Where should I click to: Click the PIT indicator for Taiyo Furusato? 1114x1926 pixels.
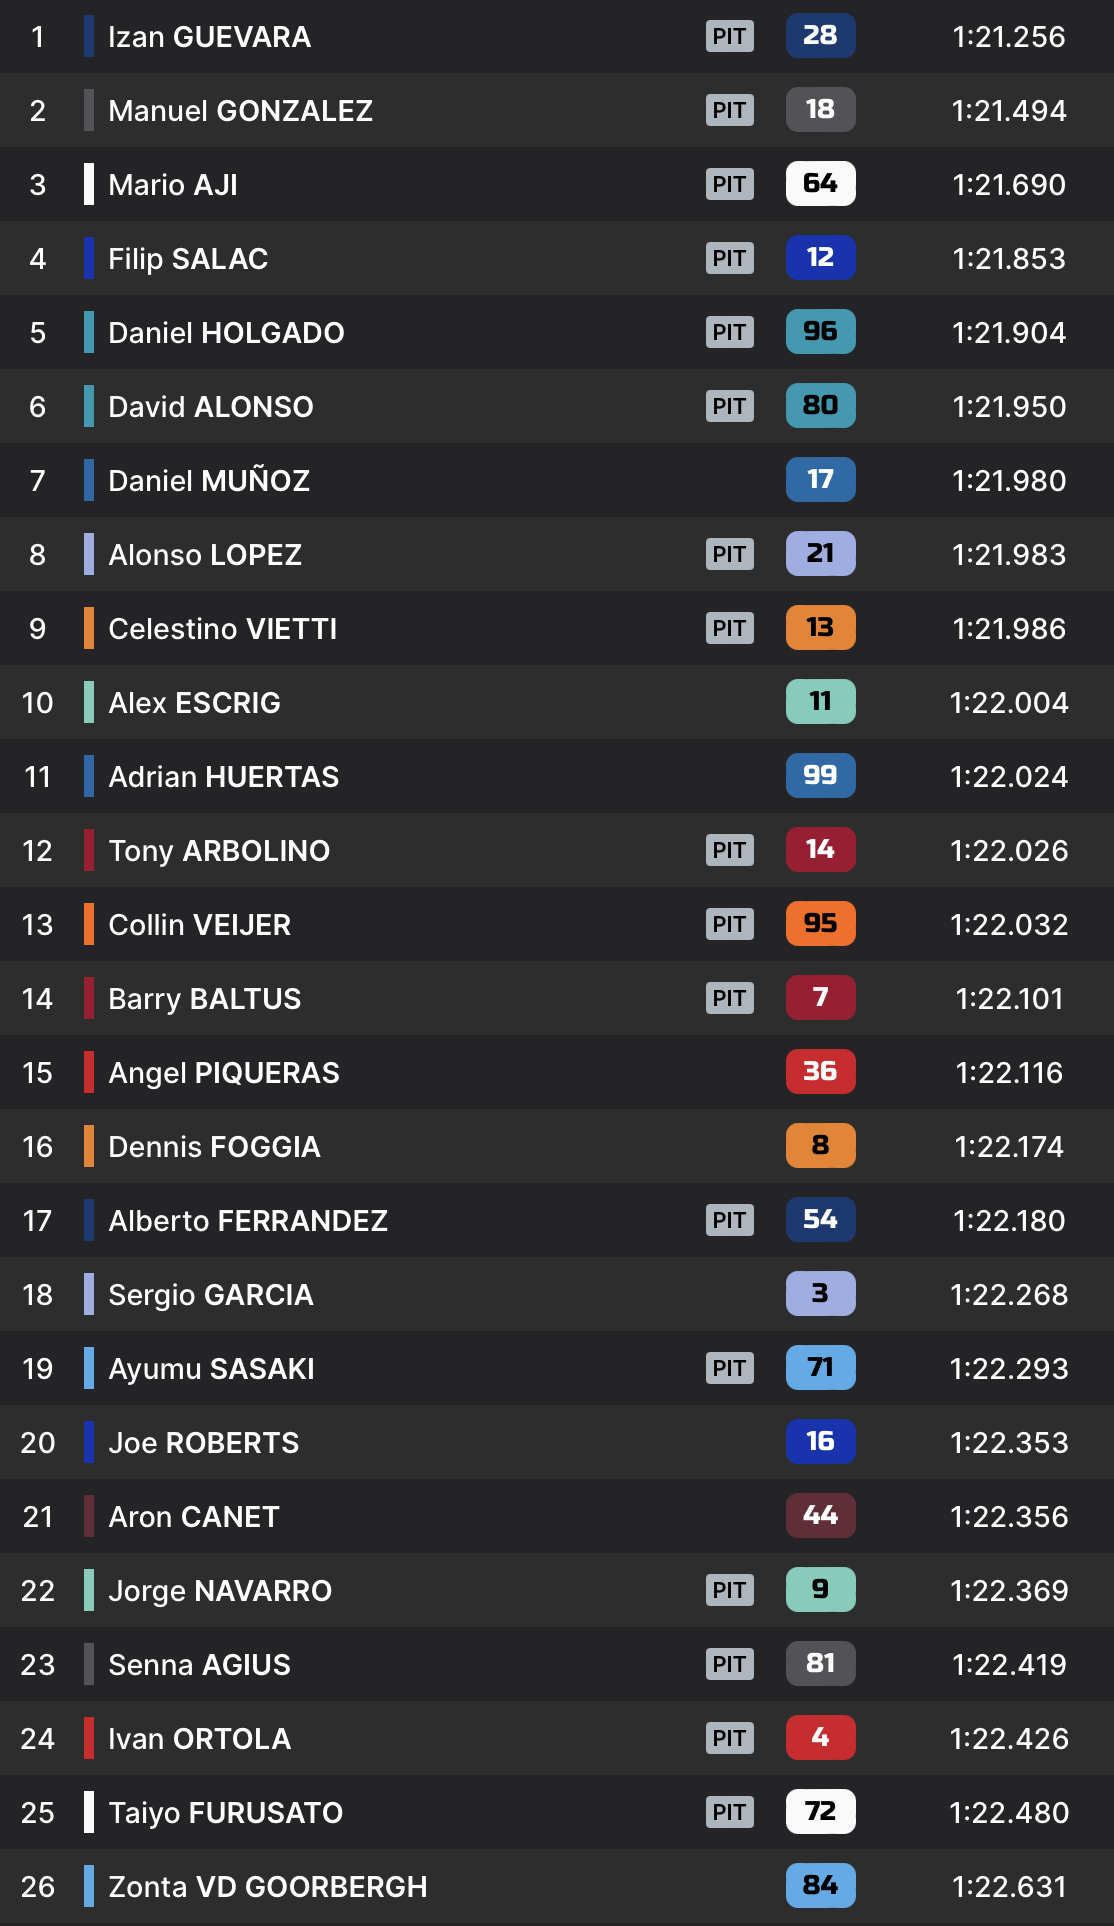pyautogui.click(x=729, y=1812)
